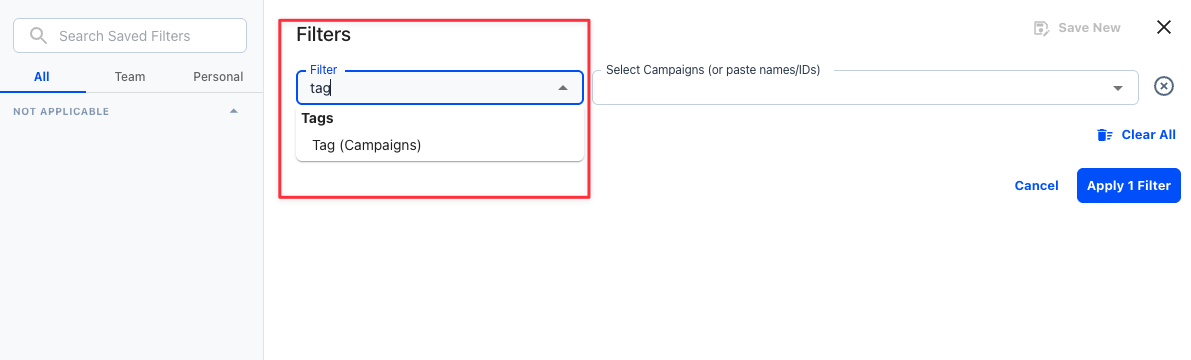Collapse the Filter dropdown using its arrow
The height and width of the screenshot is (360, 1191).
pyautogui.click(x=563, y=88)
